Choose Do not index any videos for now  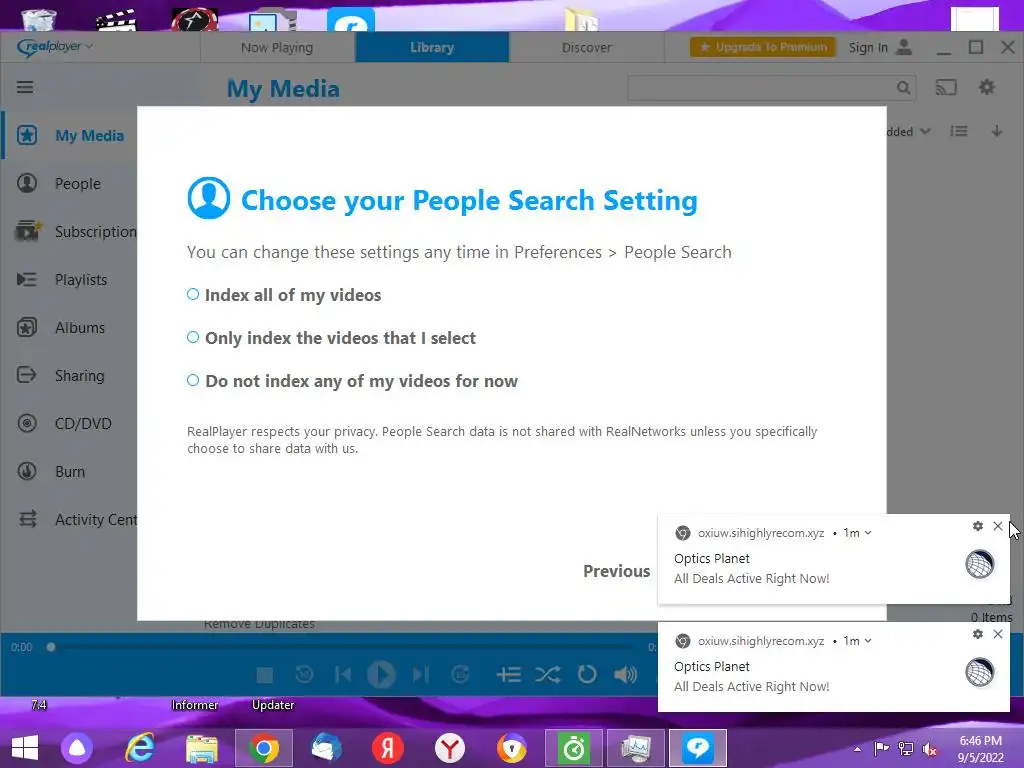pos(352,381)
